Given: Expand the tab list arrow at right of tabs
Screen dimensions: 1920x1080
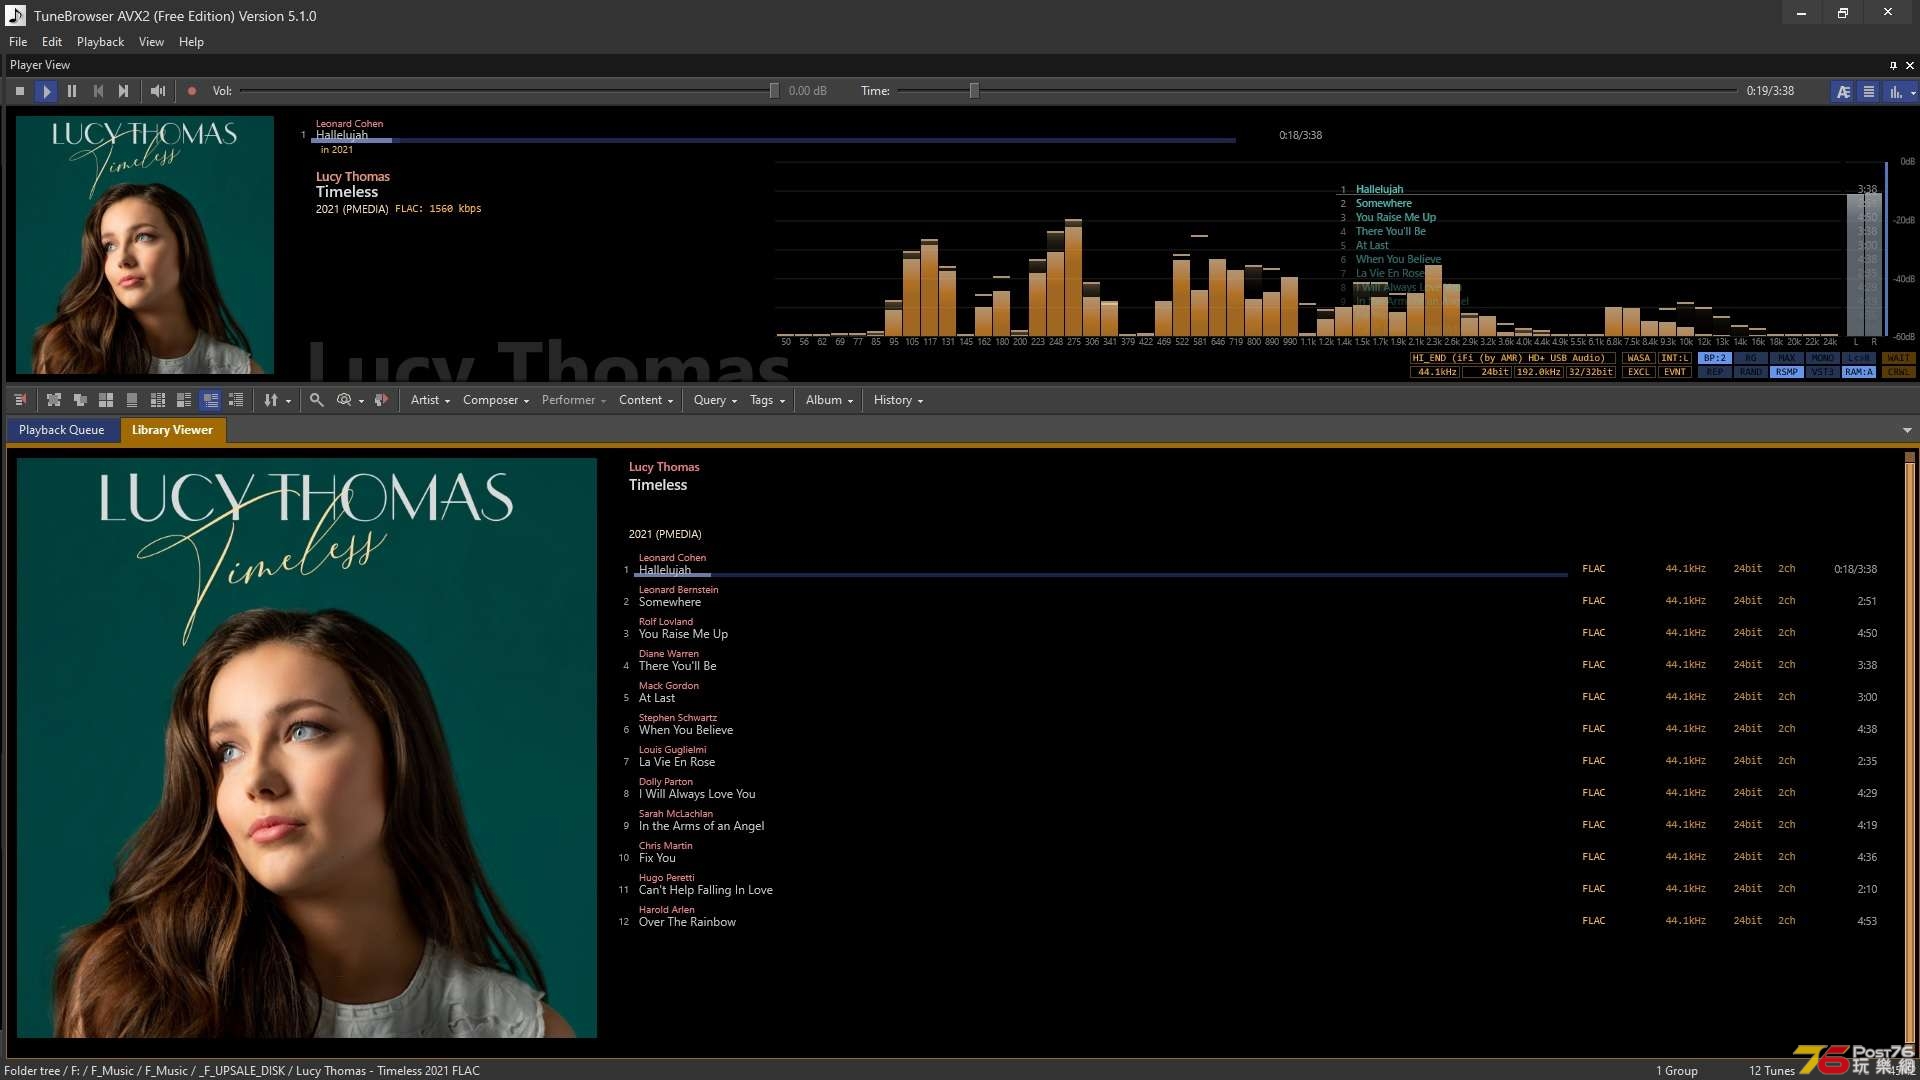Looking at the screenshot, I should 1907,430.
